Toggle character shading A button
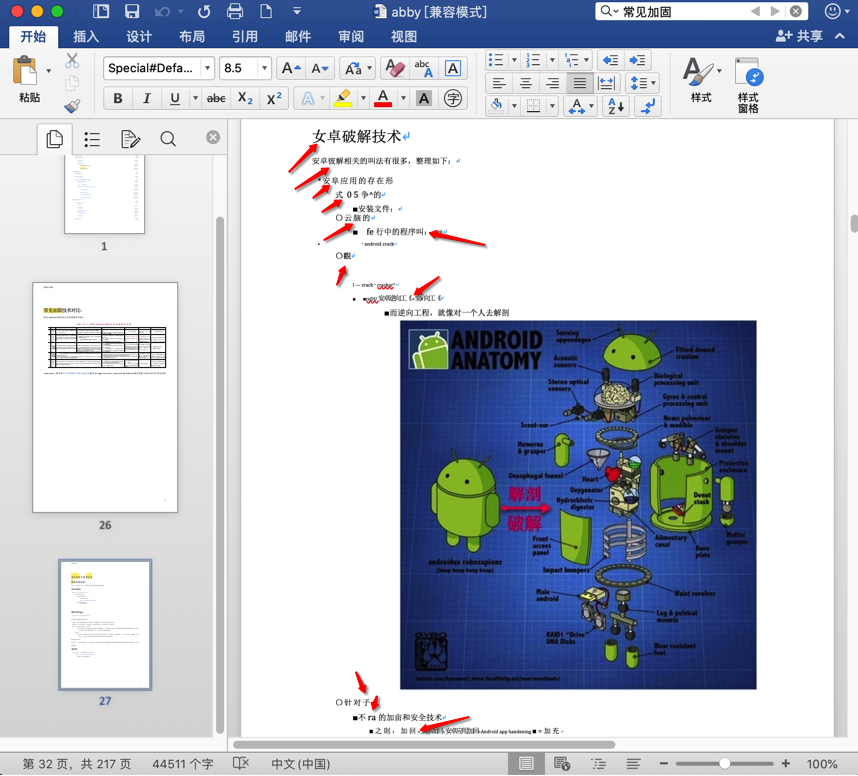The image size is (858, 776). point(424,99)
